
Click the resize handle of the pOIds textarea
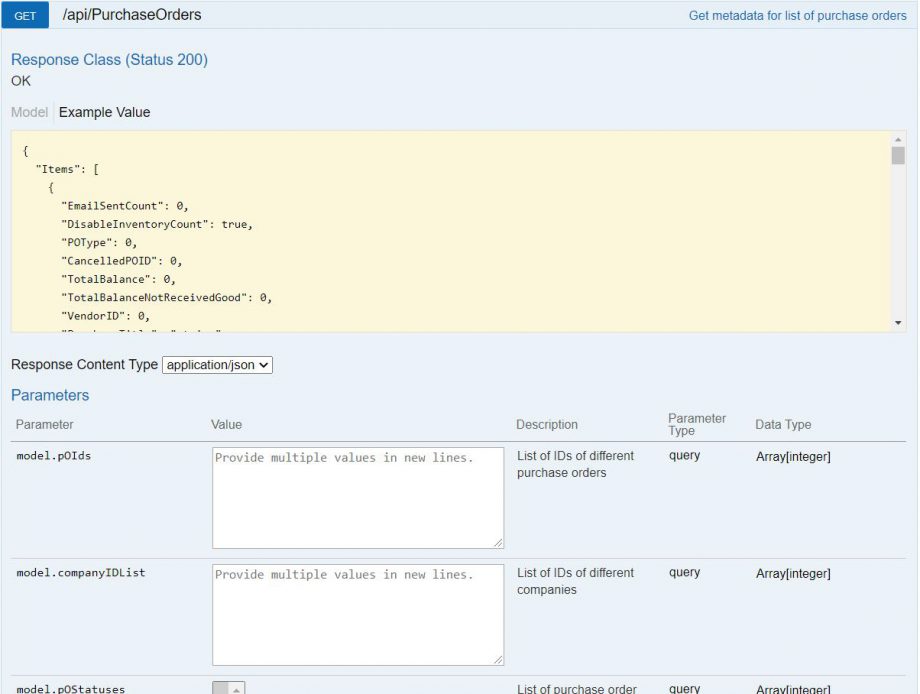[499, 542]
